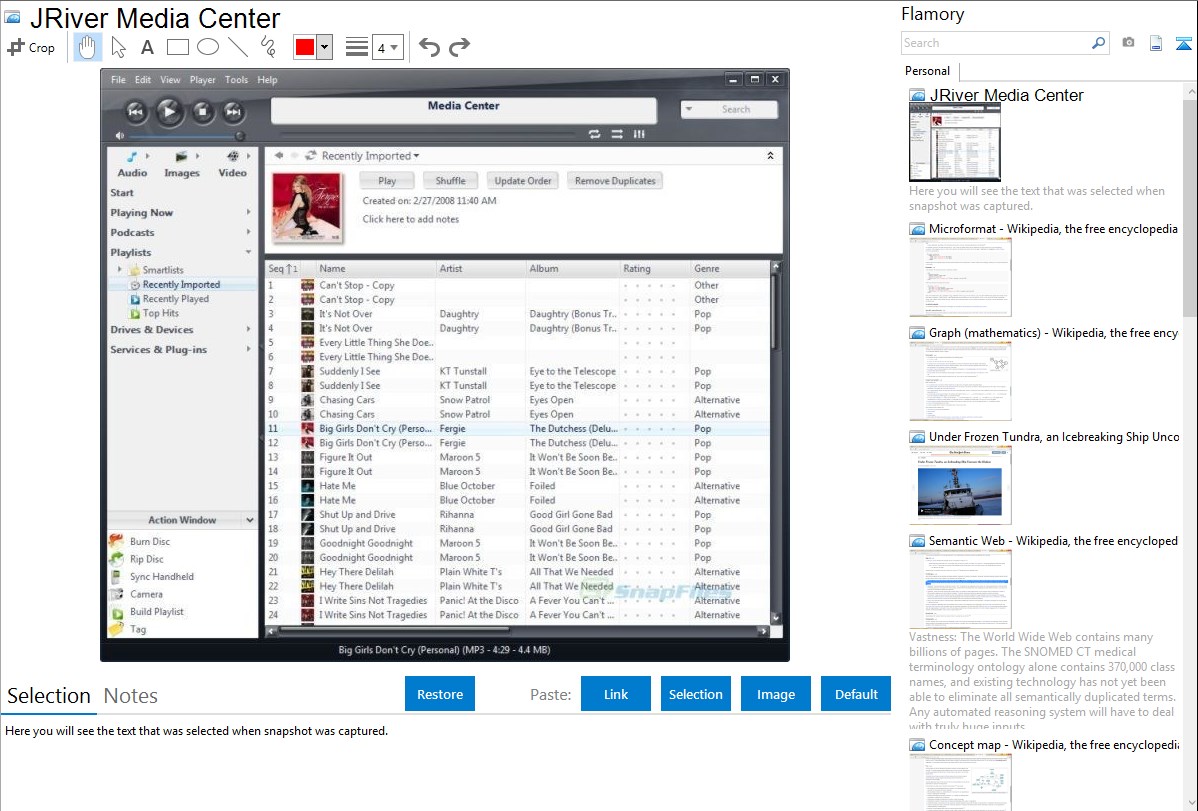Select the straight line tool
The image size is (1198, 811).
[238, 47]
